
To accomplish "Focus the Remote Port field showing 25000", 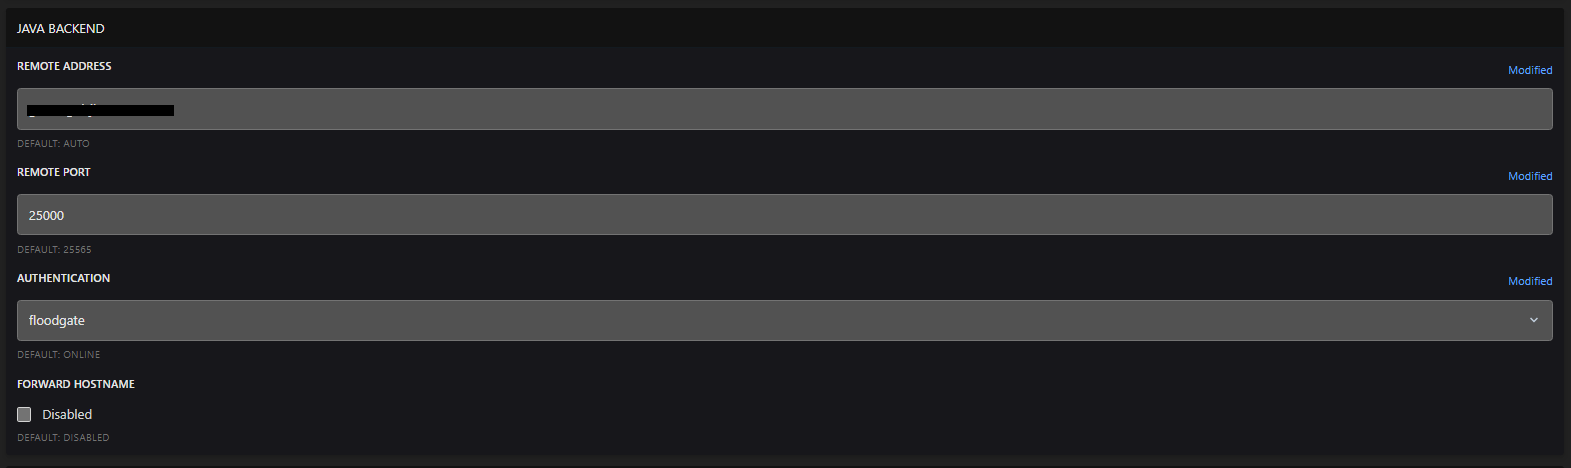I will [784, 215].
